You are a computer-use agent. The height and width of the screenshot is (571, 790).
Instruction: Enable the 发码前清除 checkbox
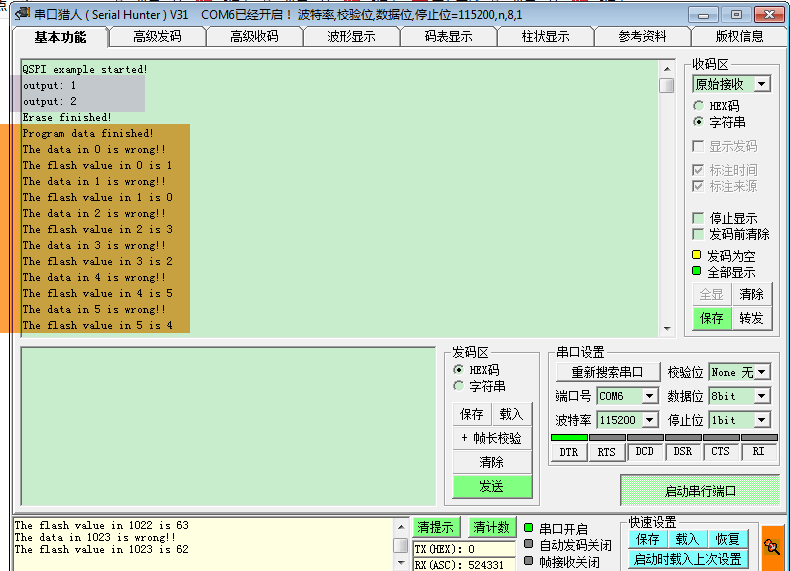pos(698,234)
